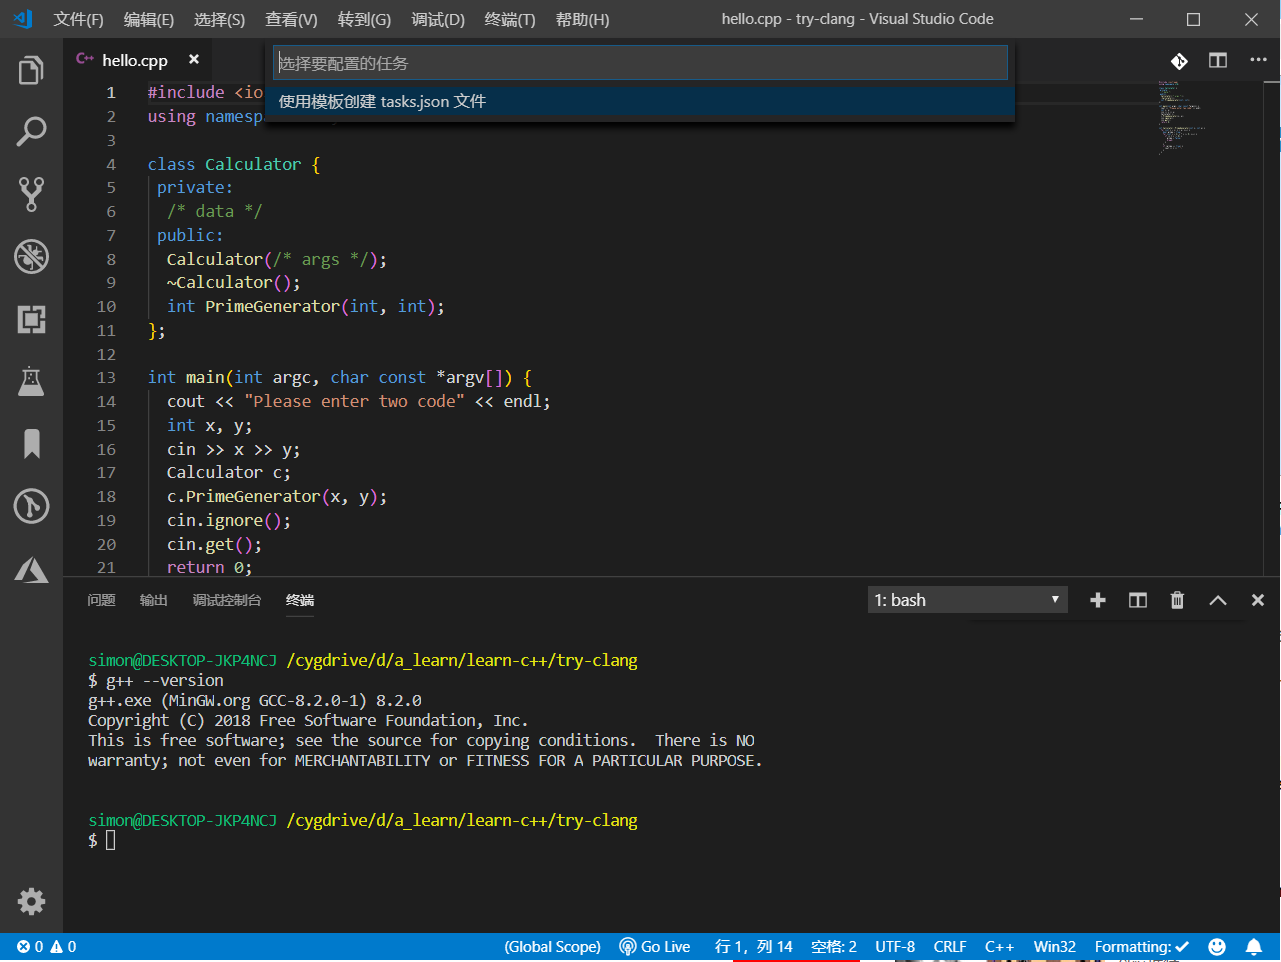Open the 转到(G) menu
1281x962 pixels.
point(364,19)
